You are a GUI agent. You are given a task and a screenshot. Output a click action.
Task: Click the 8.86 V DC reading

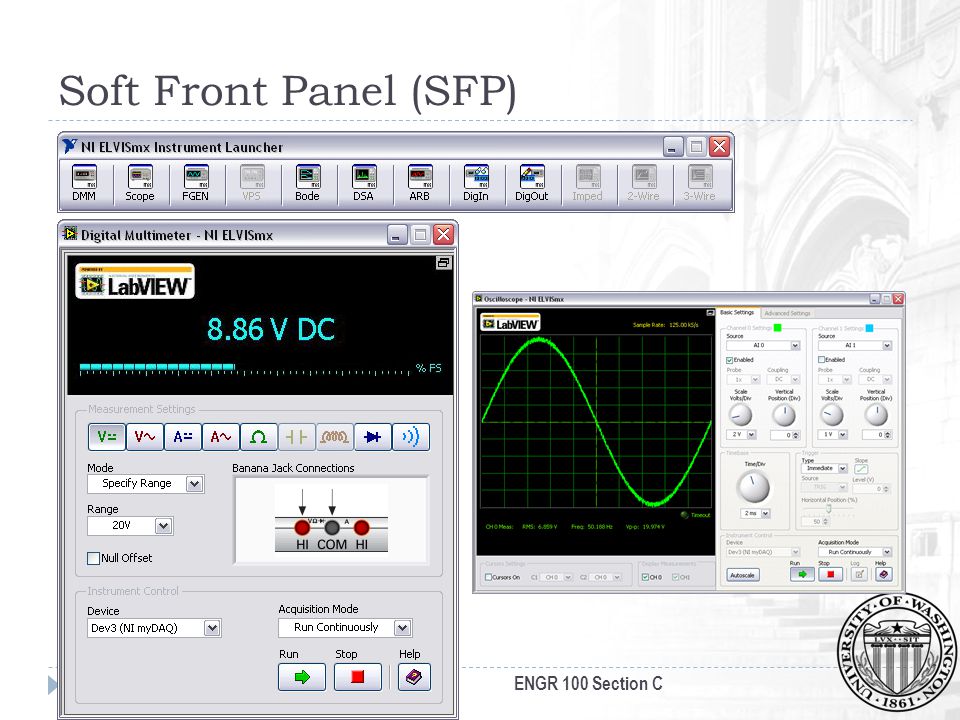click(271, 329)
